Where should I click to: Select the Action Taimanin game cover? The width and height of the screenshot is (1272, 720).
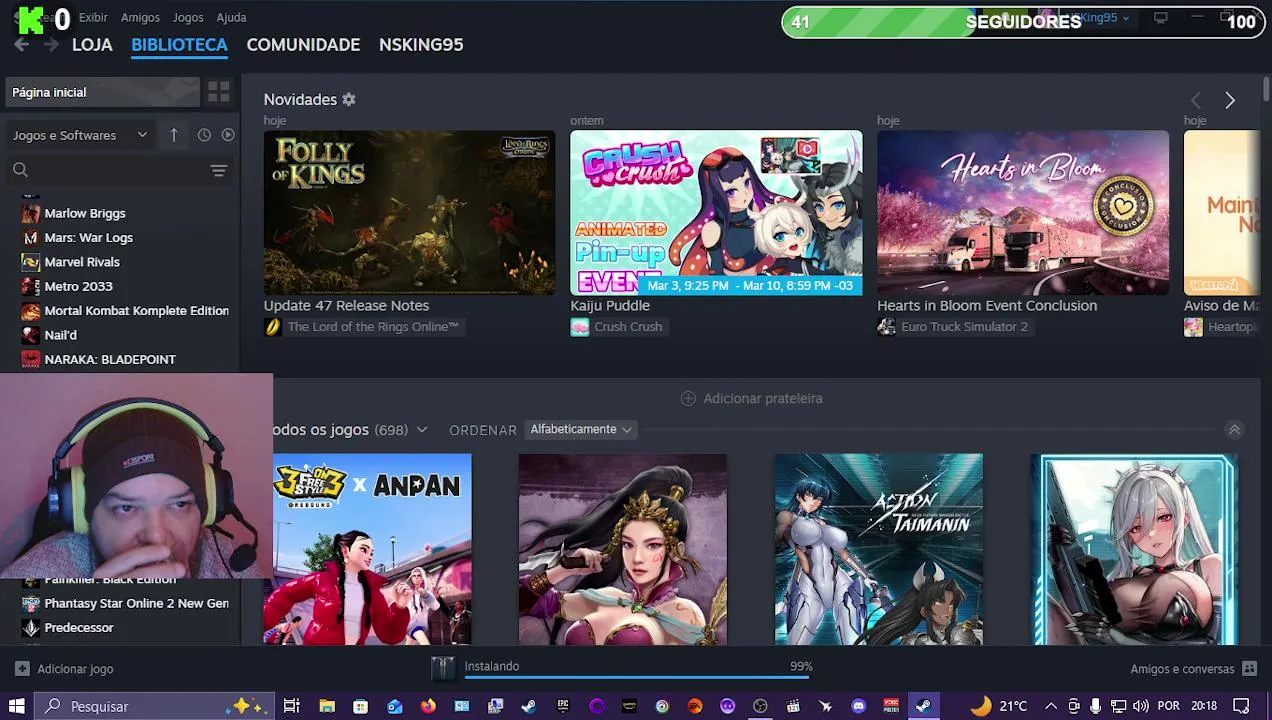tap(879, 549)
